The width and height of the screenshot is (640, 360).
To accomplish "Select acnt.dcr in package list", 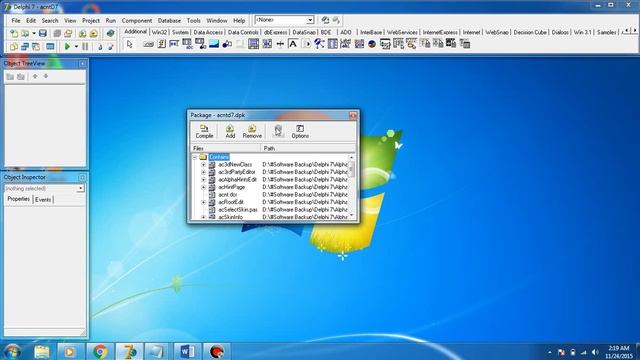I will 228,195.
